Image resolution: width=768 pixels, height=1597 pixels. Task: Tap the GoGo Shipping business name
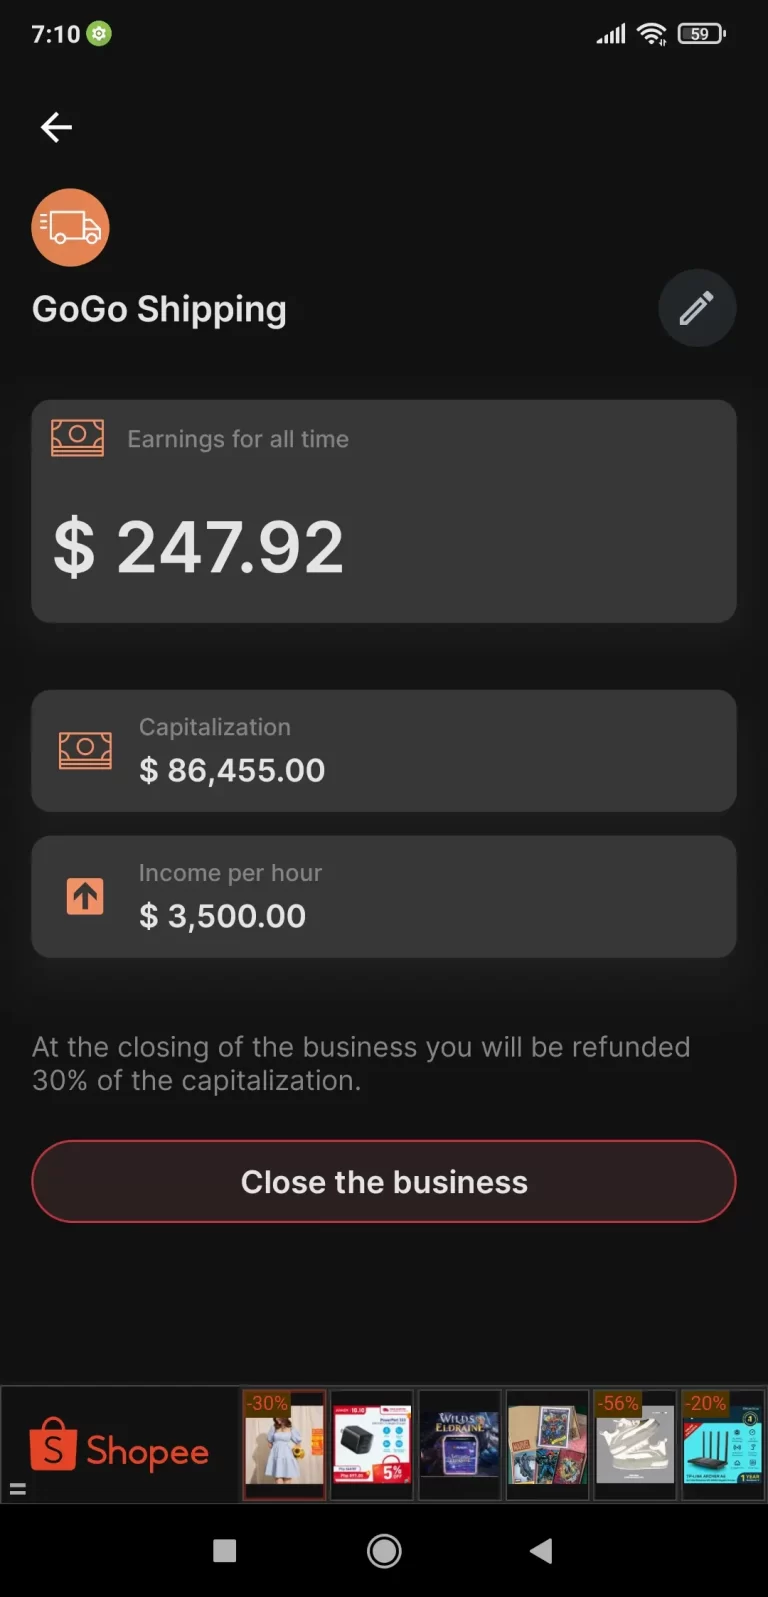pos(159,309)
